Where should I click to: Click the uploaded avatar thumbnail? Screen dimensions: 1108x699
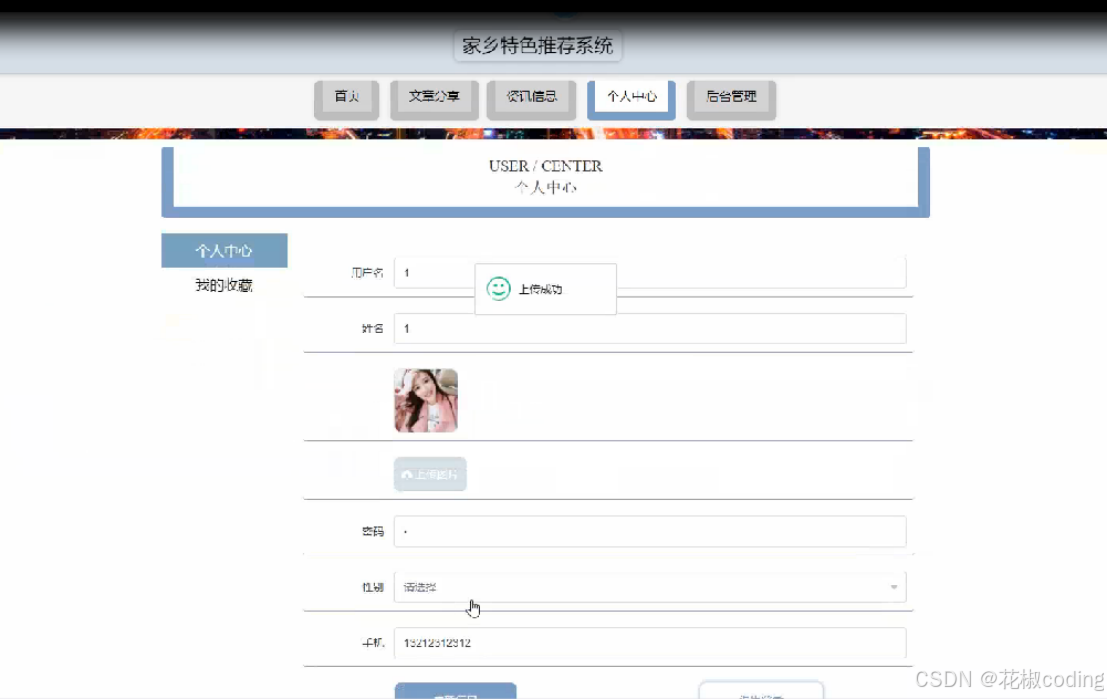[x=426, y=400]
